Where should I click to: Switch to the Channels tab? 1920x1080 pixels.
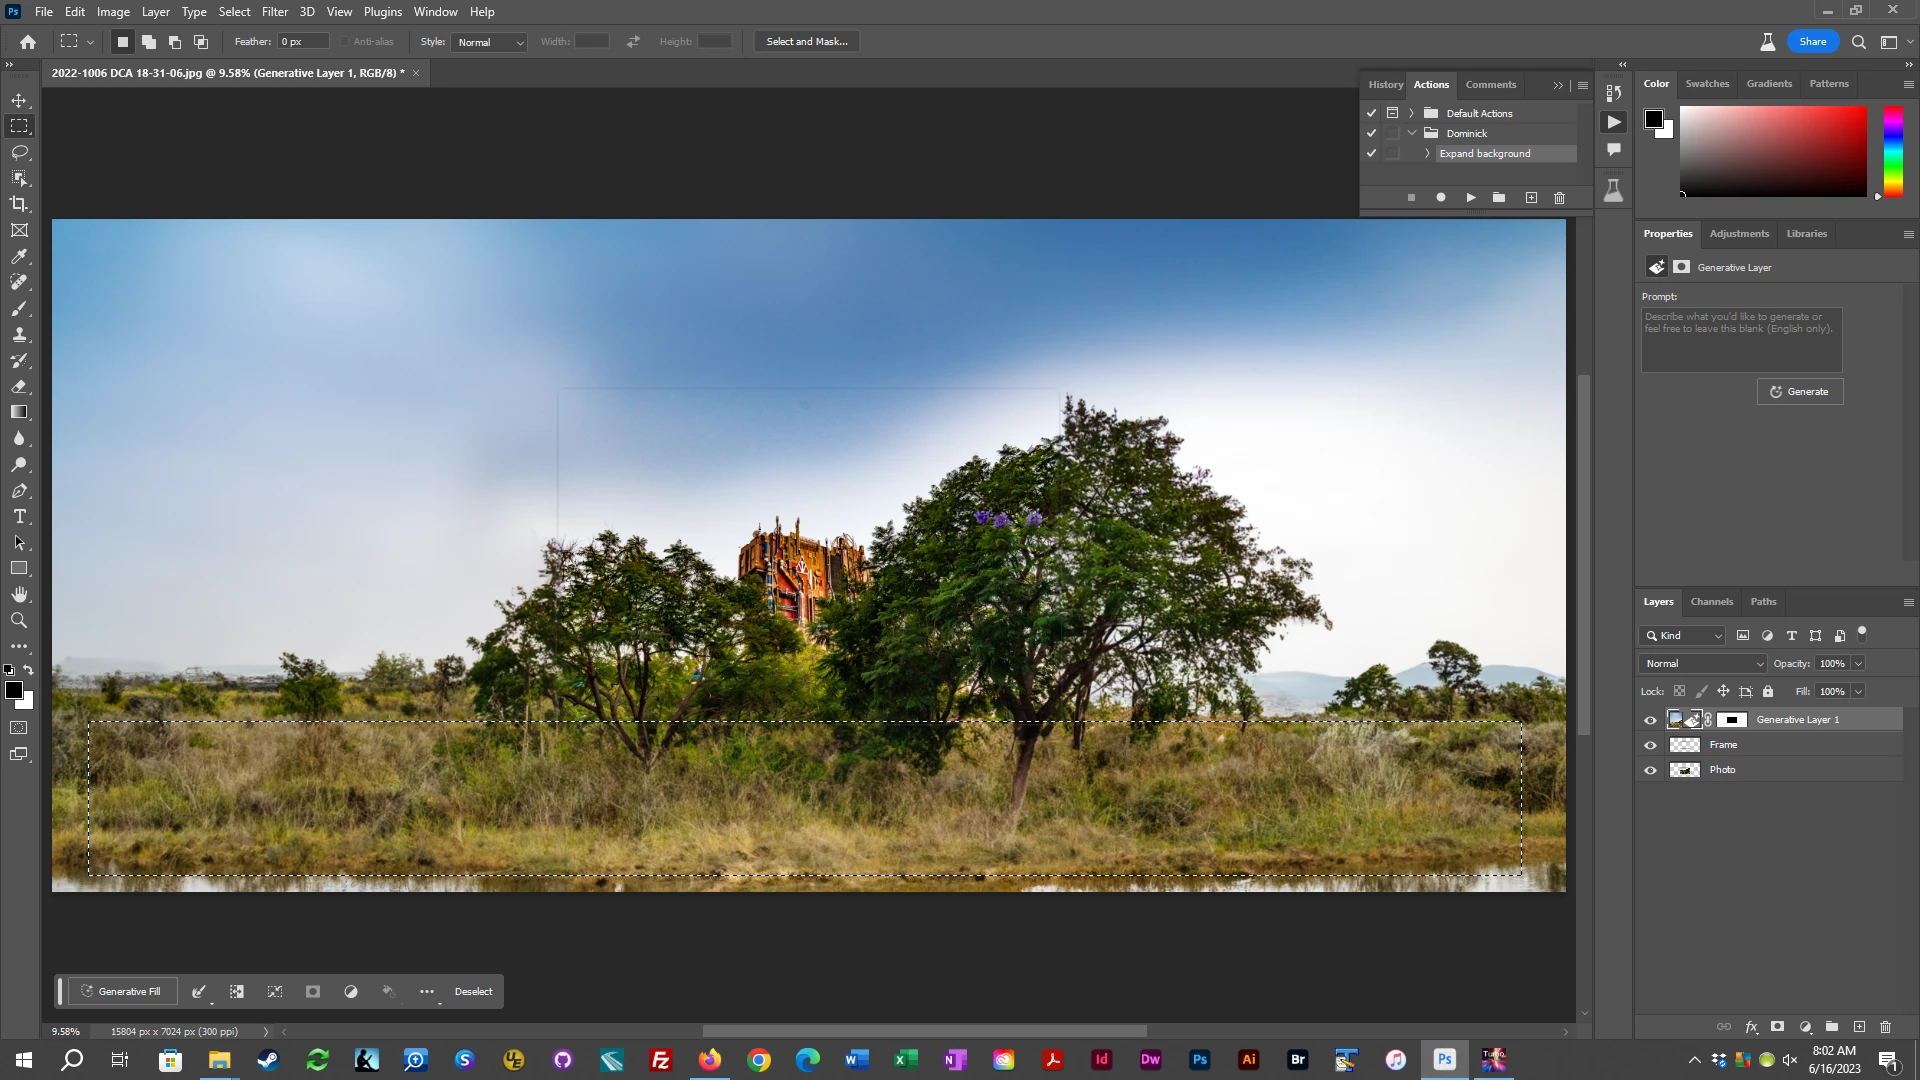pyautogui.click(x=1711, y=602)
